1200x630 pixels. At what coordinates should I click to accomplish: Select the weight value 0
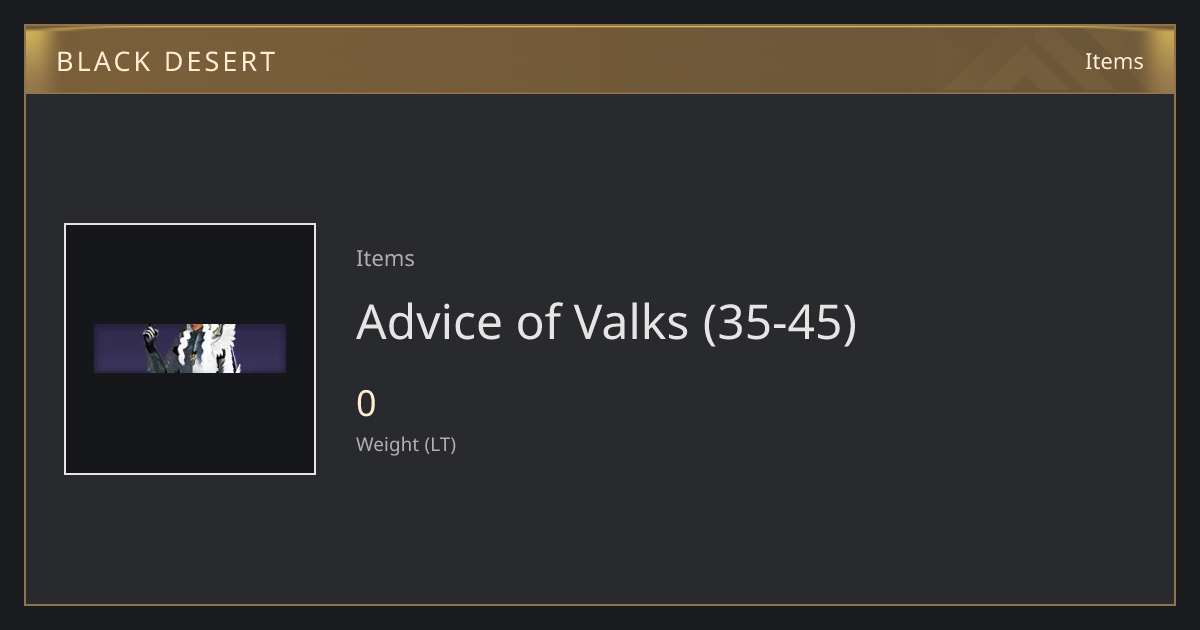click(x=366, y=404)
